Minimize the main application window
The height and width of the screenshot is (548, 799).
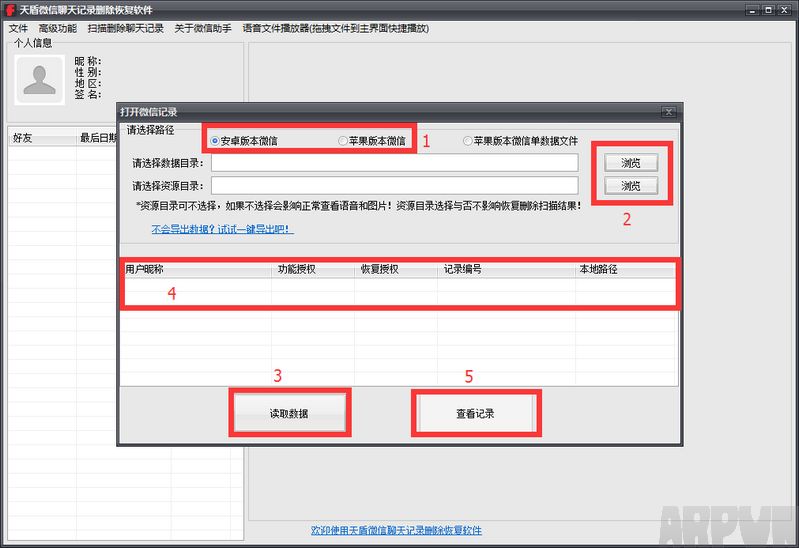coord(753,10)
